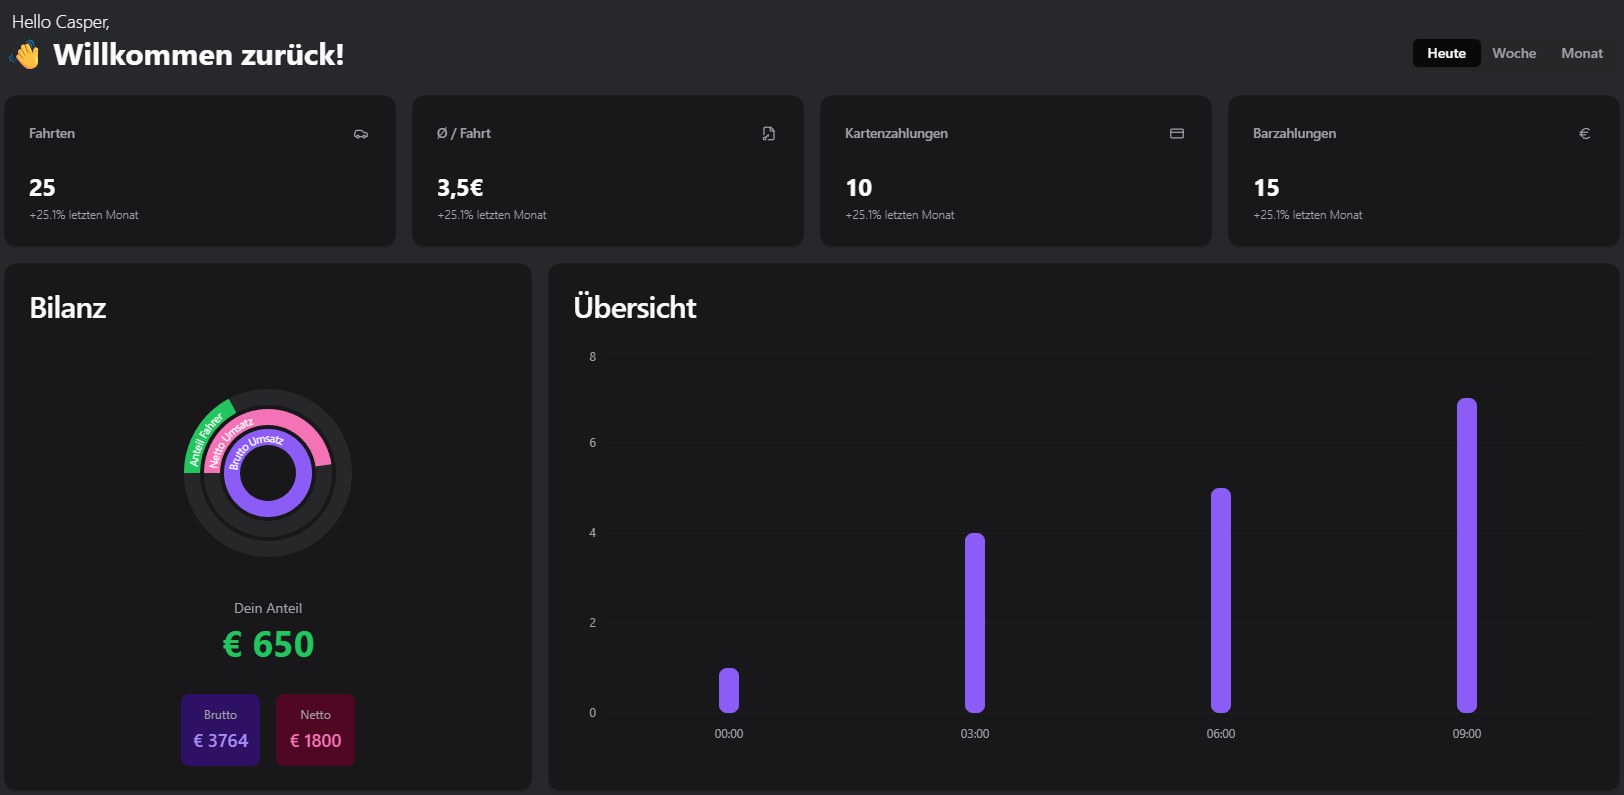
Task: Click the euro icon in Barzahlungen card
Action: click(x=1584, y=134)
